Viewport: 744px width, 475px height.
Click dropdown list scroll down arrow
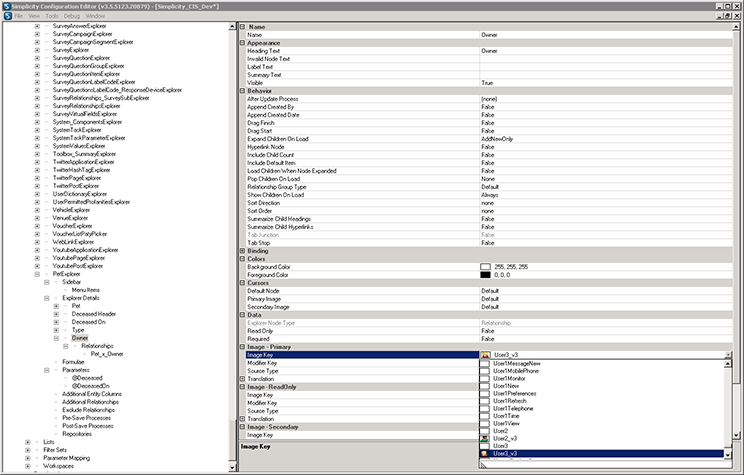tap(727, 454)
